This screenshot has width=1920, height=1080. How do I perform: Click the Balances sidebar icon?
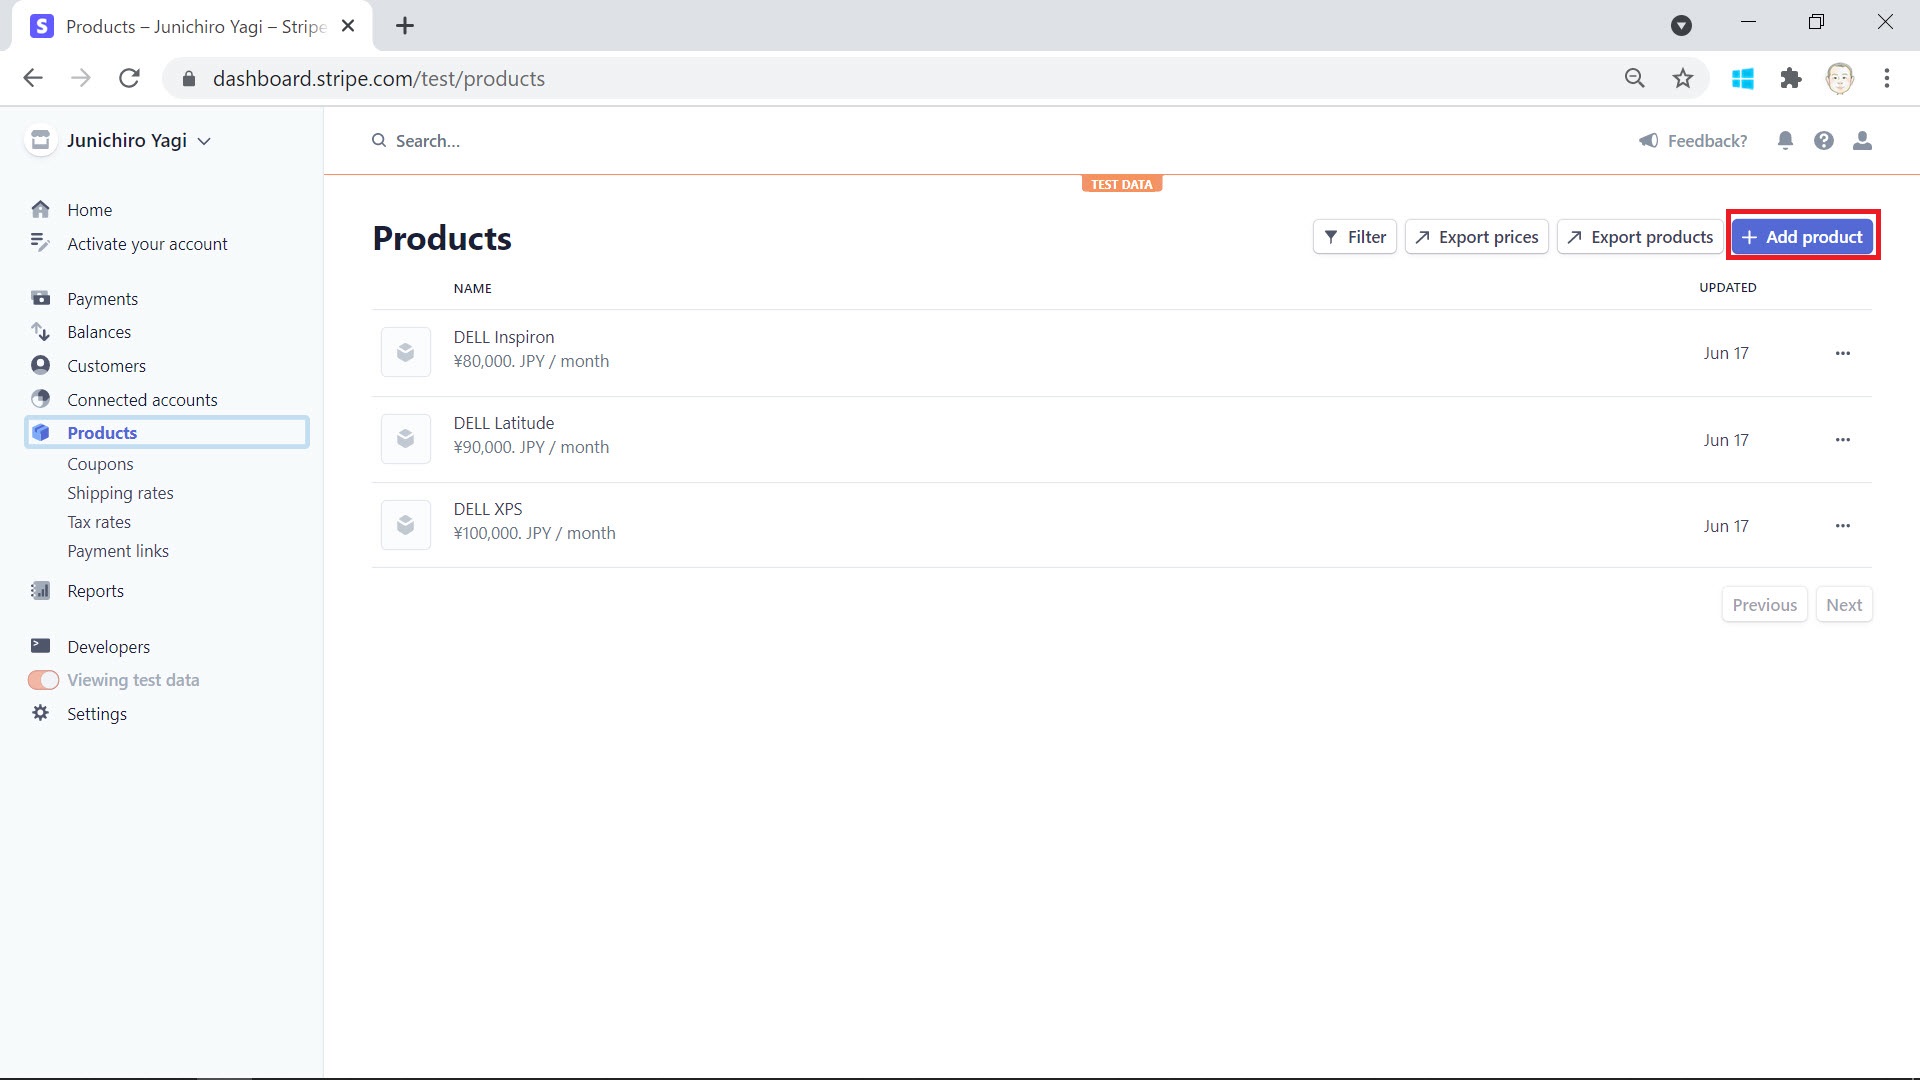tap(40, 331)
